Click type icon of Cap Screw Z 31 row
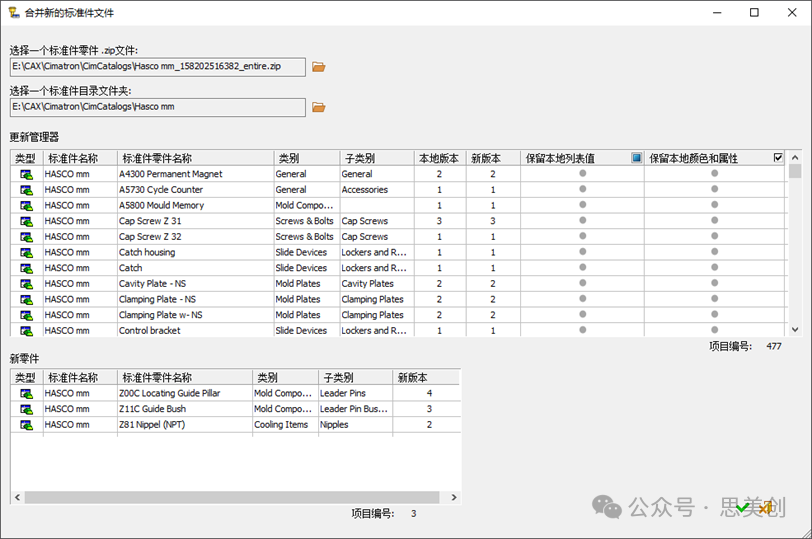The width and height of the screenshot is (812, 539). pyautogui.click(x=26, y=221)
